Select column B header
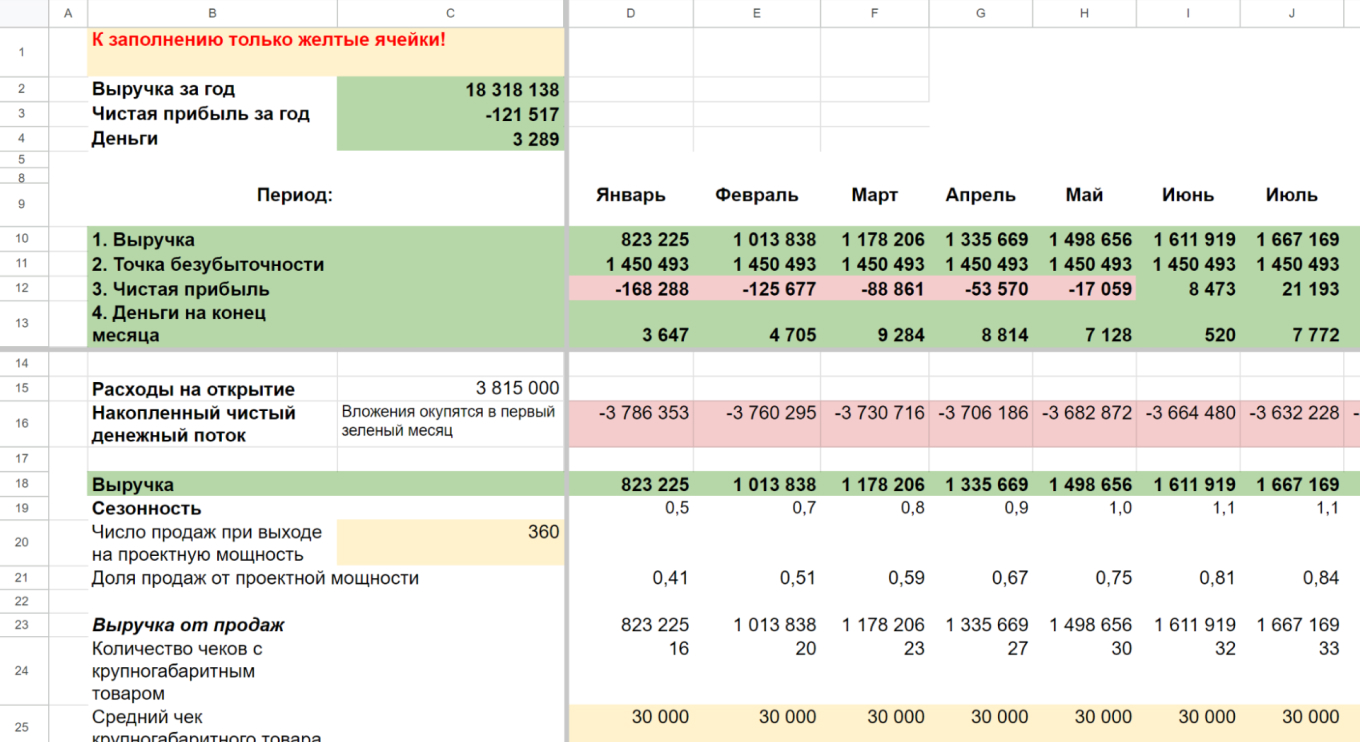 [212, 13]
